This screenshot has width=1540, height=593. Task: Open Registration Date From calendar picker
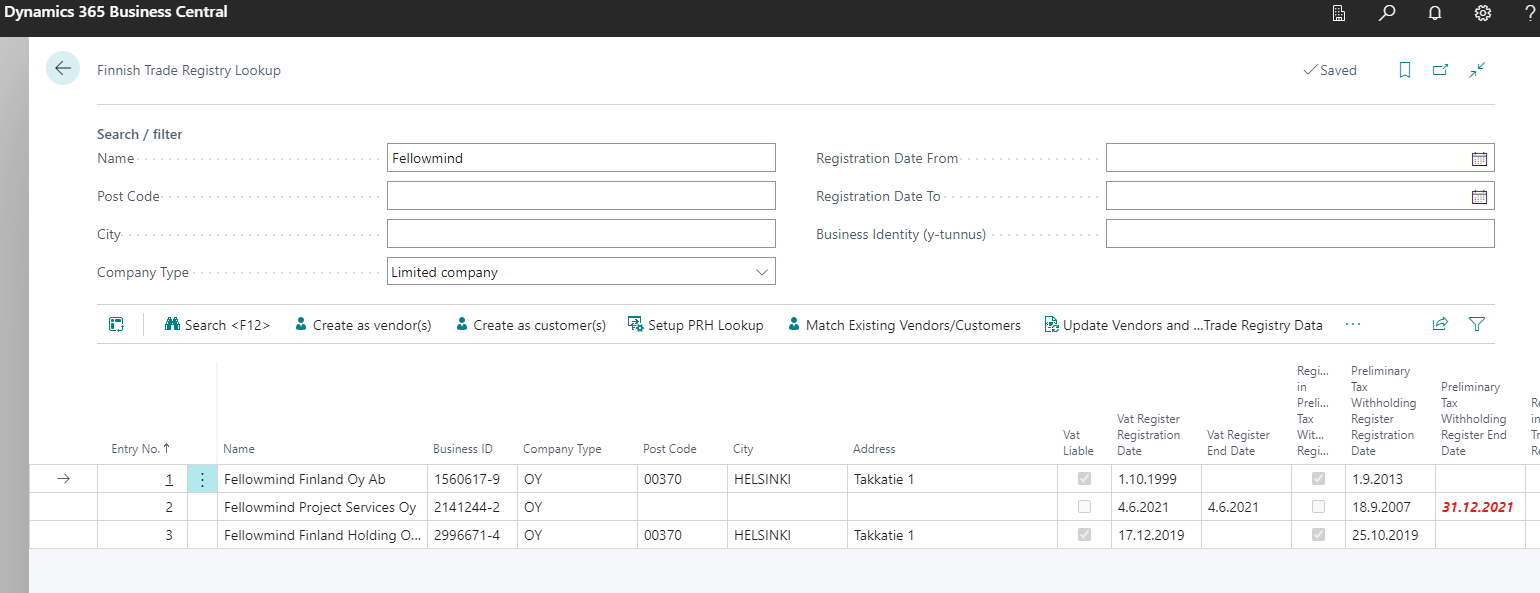click(x=1480, y=157)
